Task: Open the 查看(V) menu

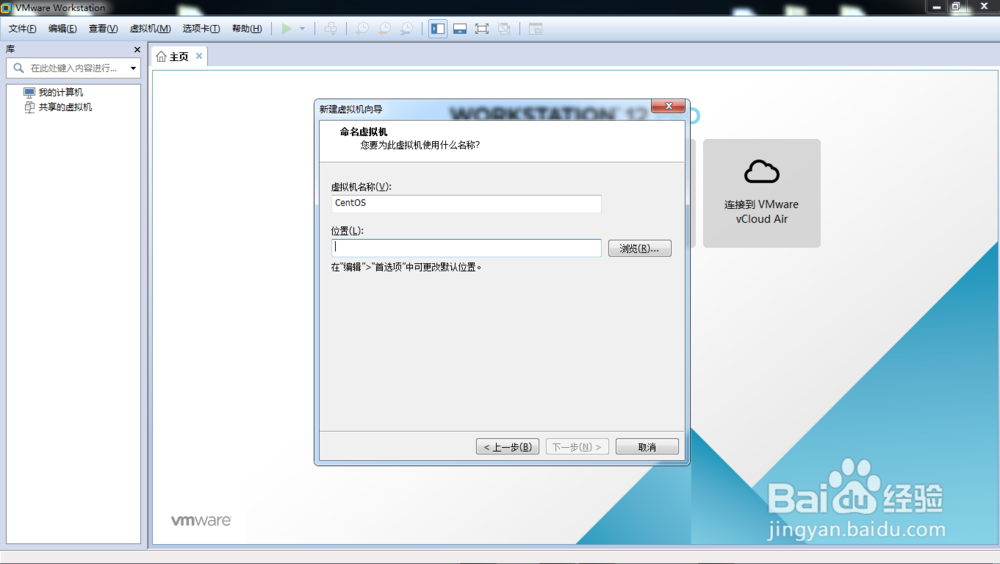Action: (x=103, y=29)
